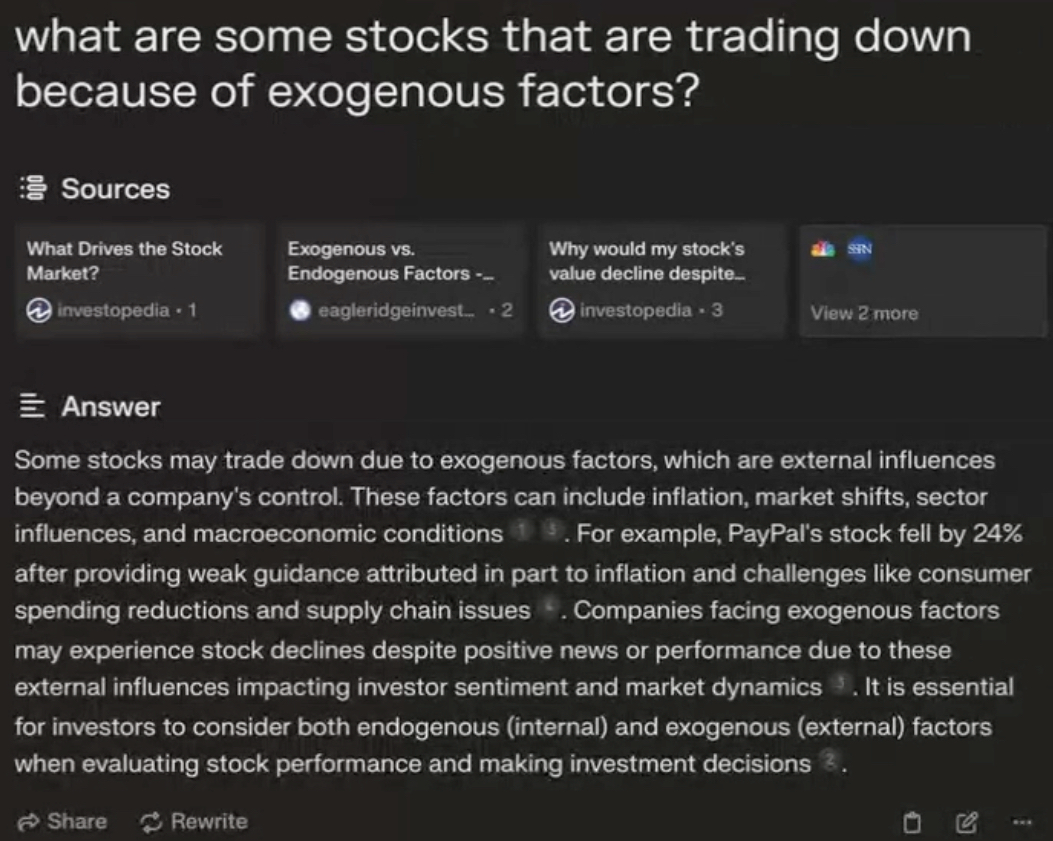Click the SBN source icon
This screenshot has width=1053, height=841.
coord(860,249)
